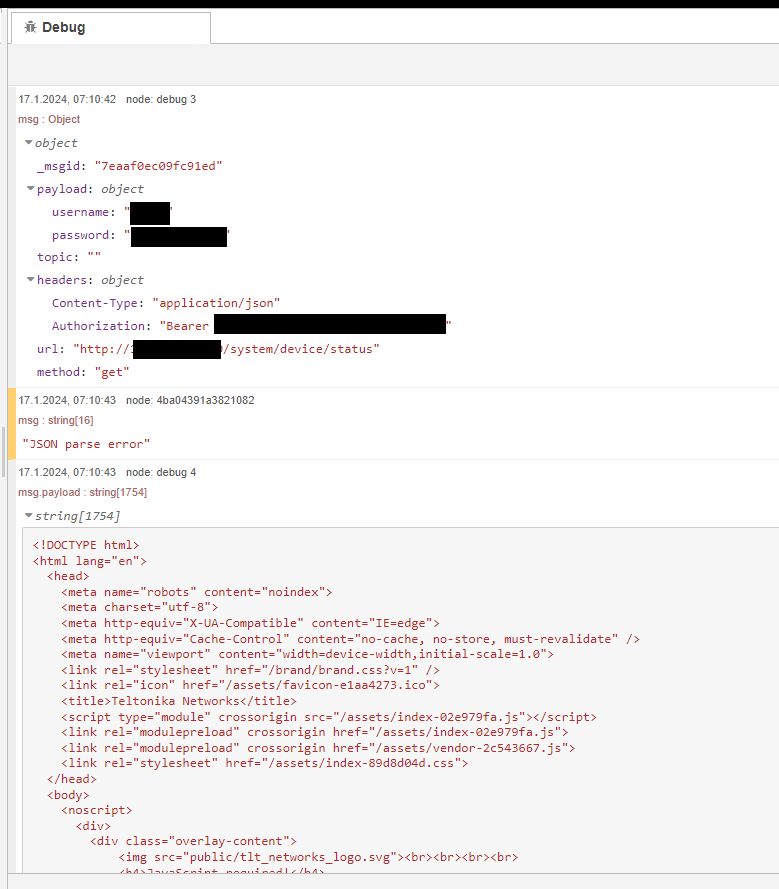Click the 'node: debug 3' label
This screenshot has height=889, width=779.
point(161,99)
